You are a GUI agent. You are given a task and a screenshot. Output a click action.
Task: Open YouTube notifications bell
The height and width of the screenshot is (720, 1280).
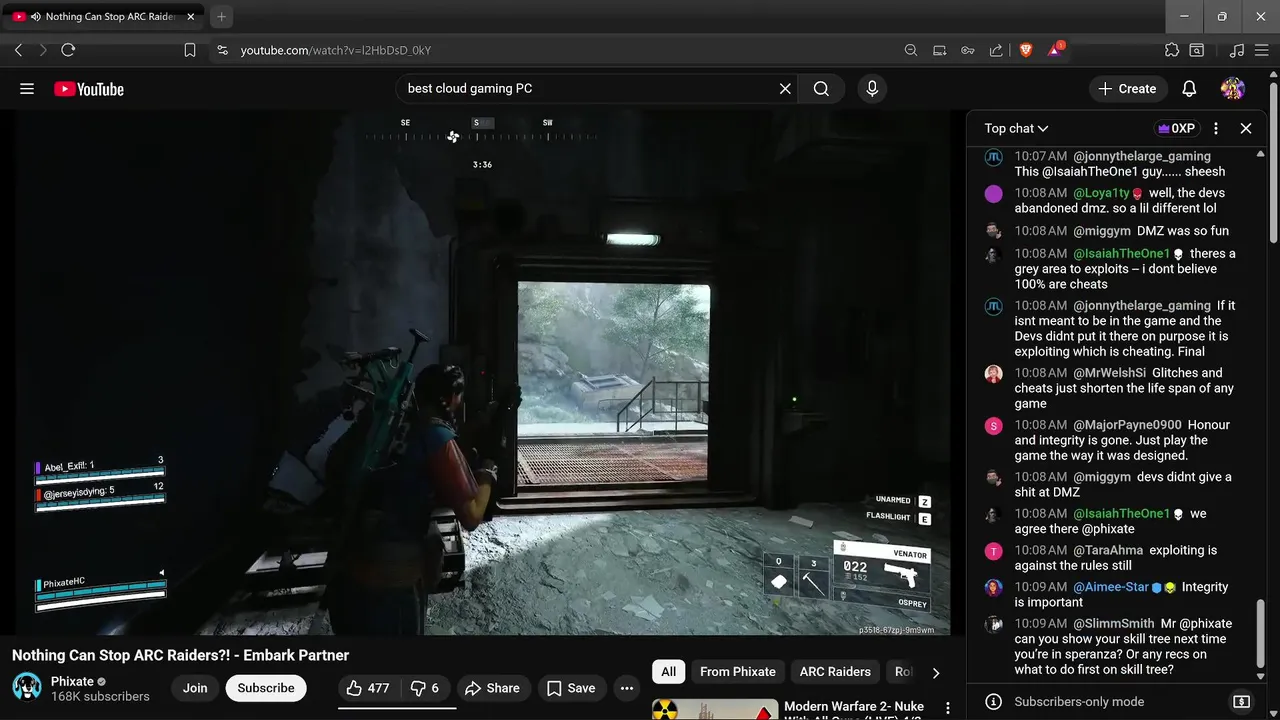[1189, 89]
